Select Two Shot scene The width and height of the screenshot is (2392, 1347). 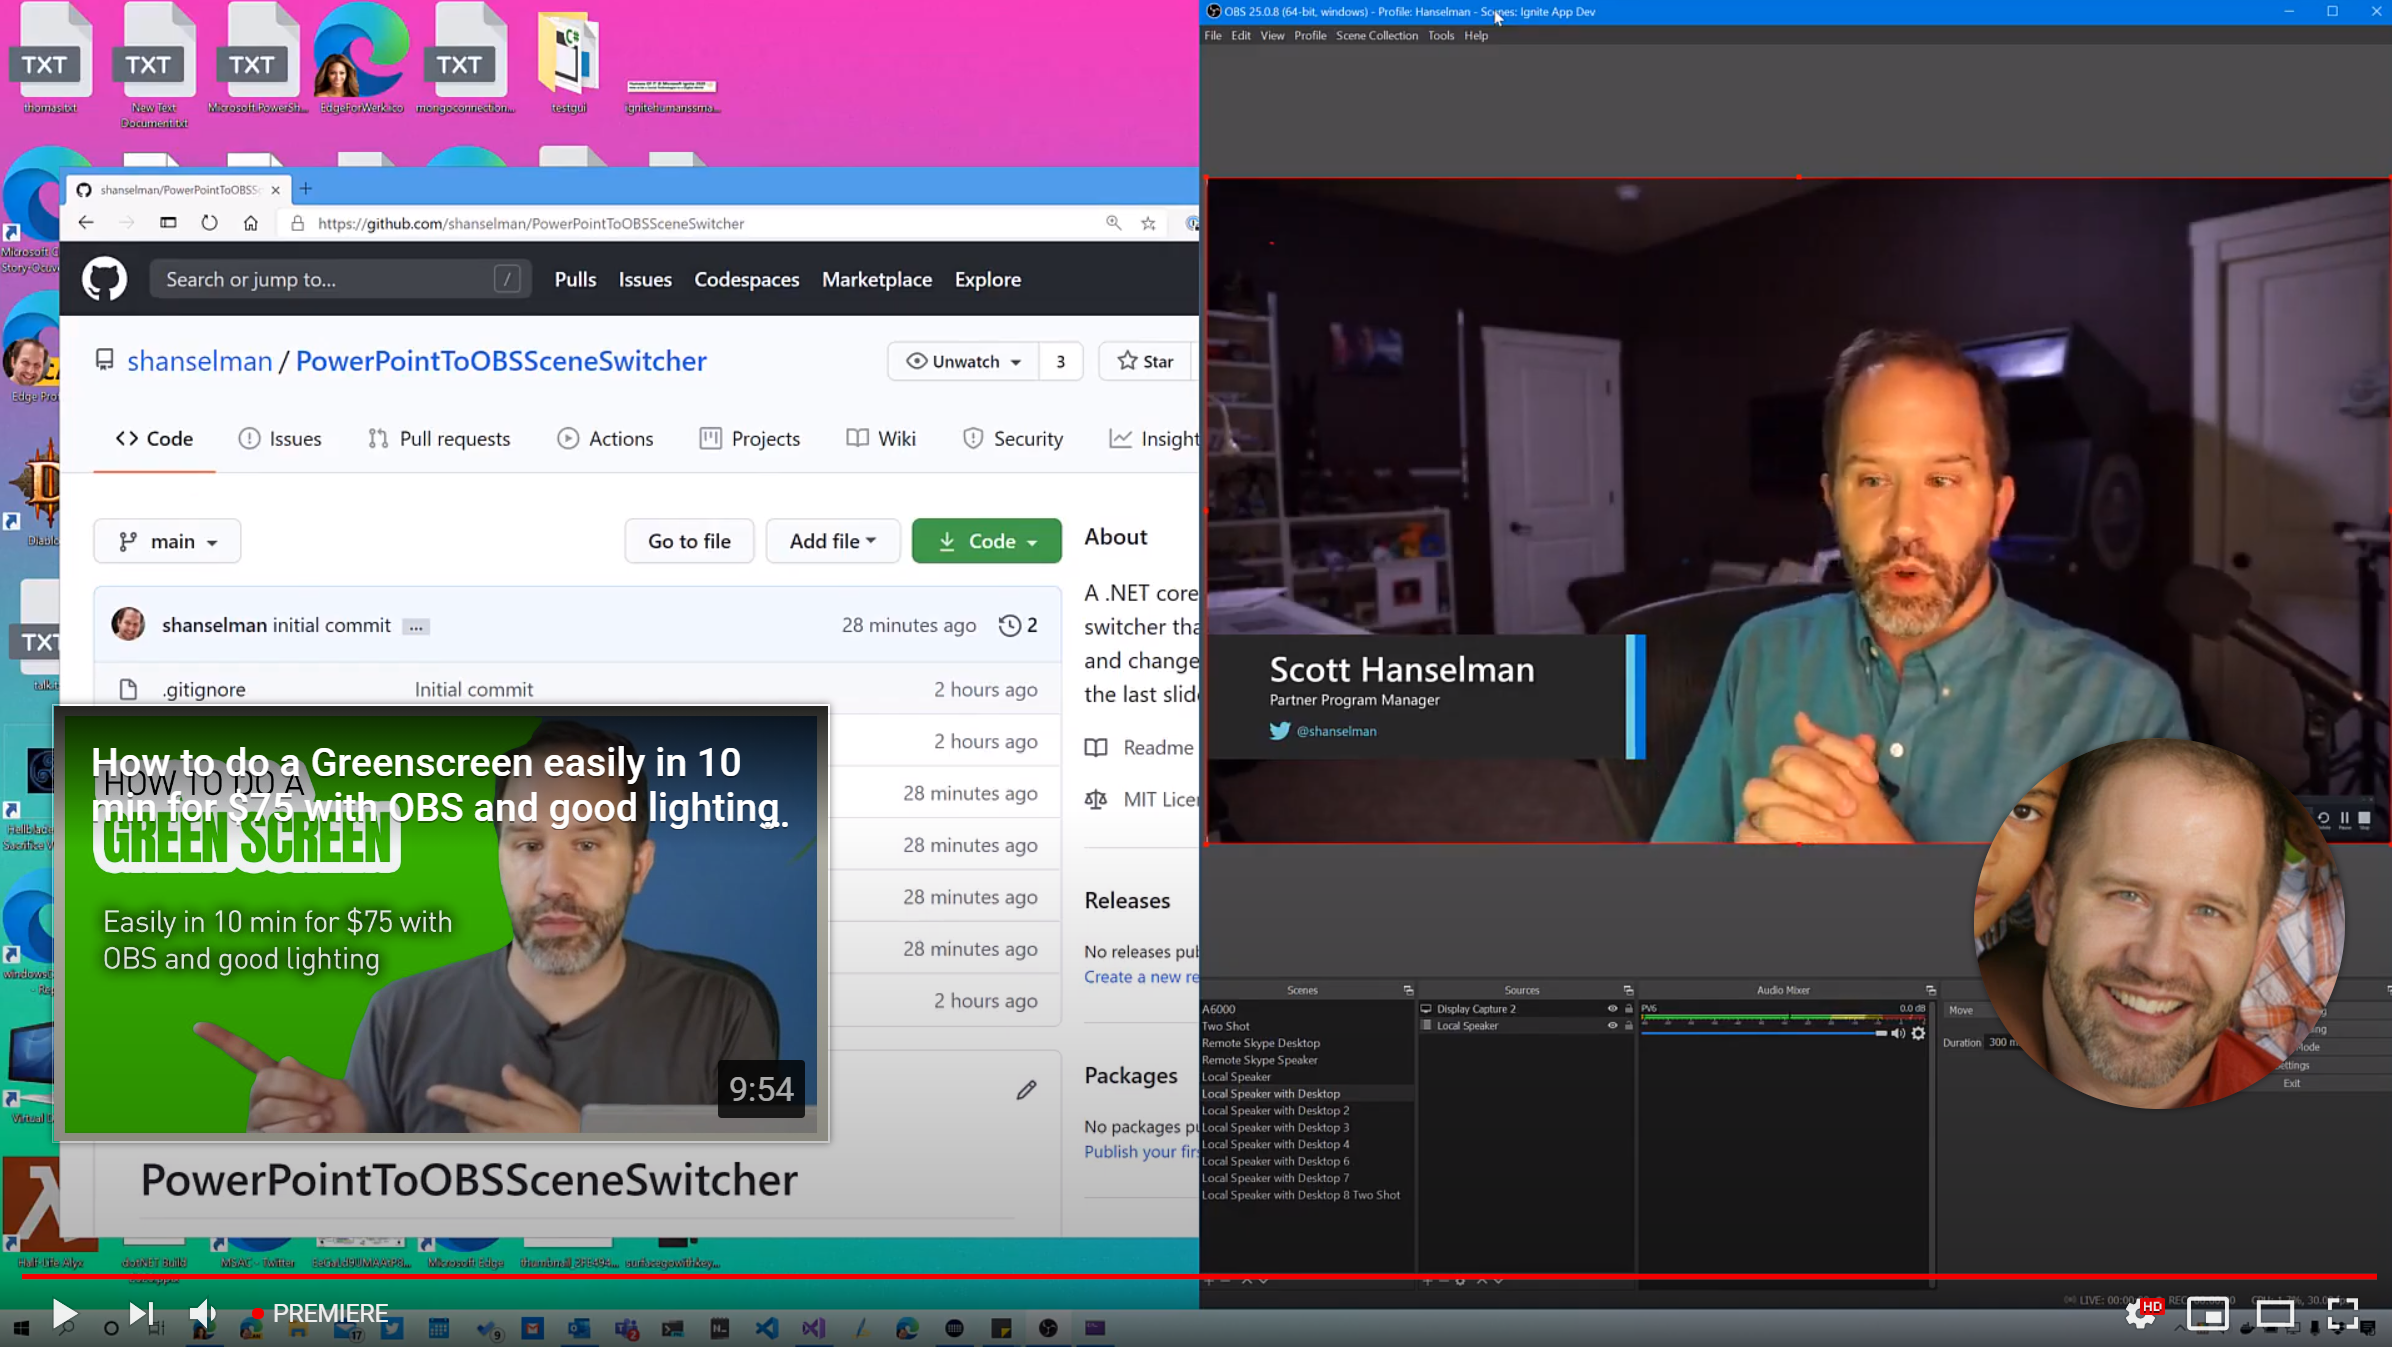coord(1225,1026)
